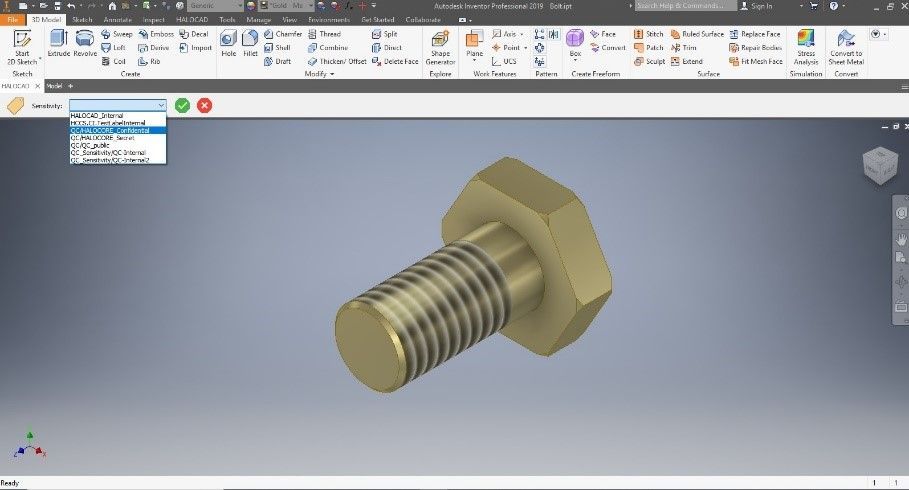Select the Emboss tool
909x490 pixels.
pyautogui.click(x=156, y=34)
